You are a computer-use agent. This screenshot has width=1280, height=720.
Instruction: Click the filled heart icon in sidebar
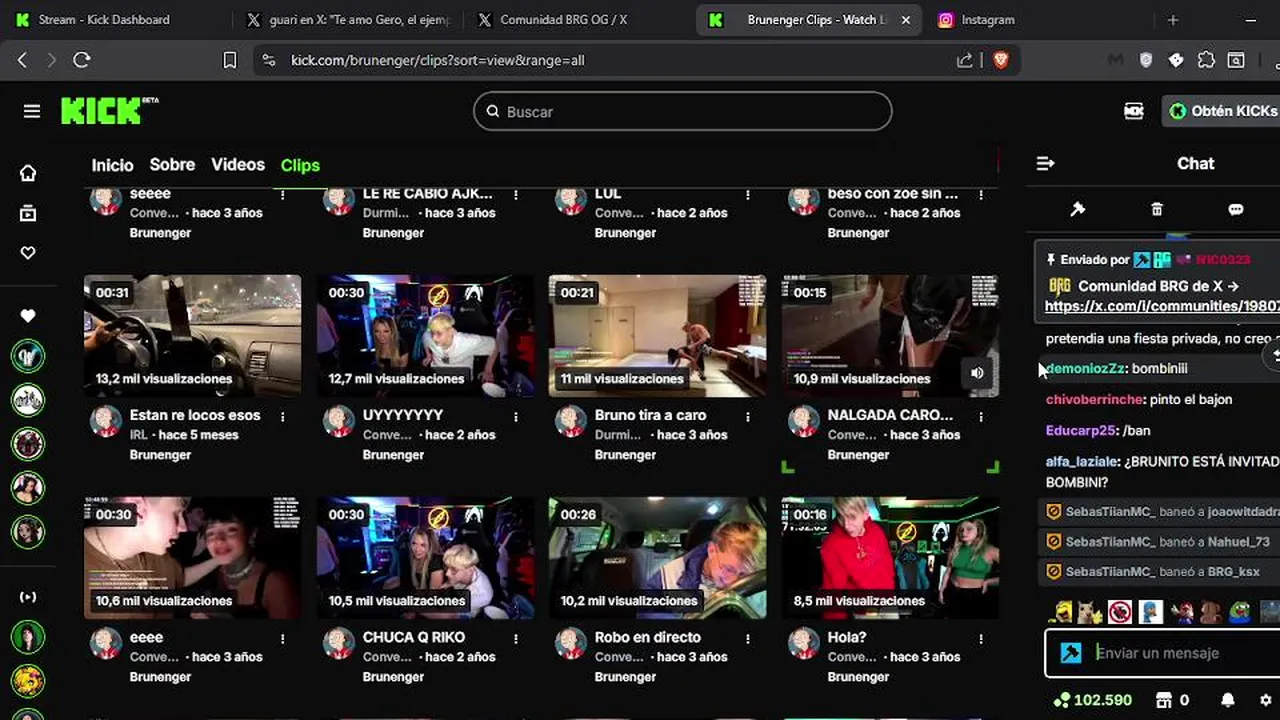point(28,316)
